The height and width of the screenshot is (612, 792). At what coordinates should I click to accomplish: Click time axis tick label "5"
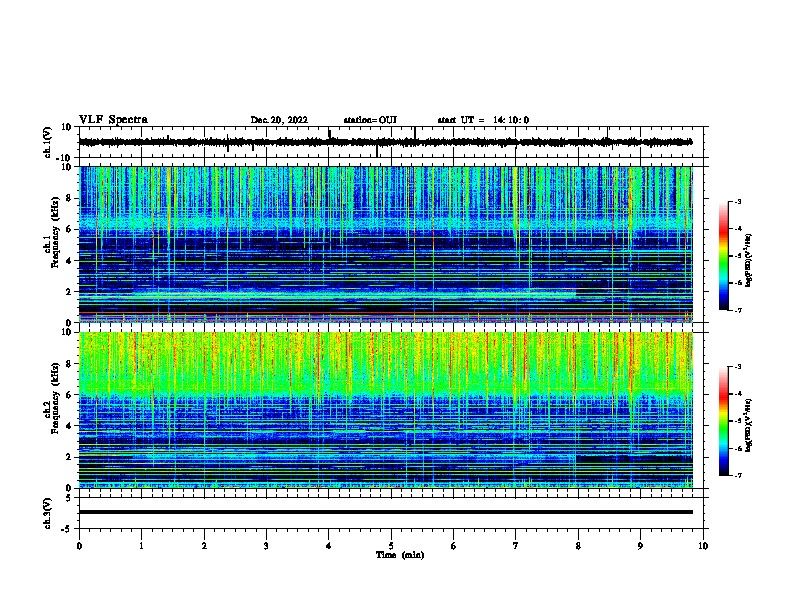(391, 546)
